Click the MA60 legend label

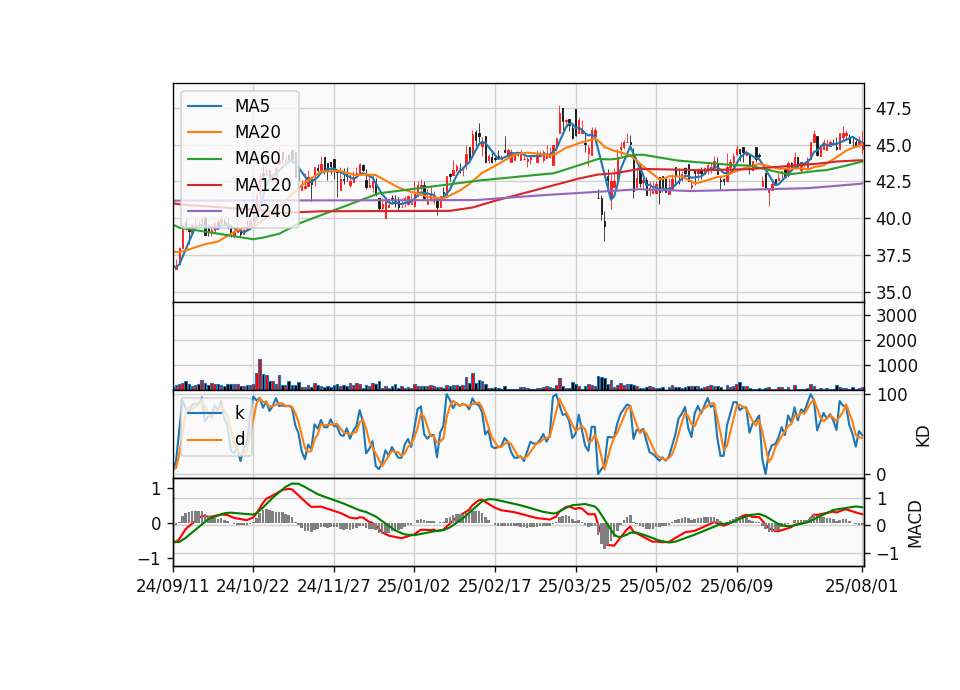click(x=257, y=159)
